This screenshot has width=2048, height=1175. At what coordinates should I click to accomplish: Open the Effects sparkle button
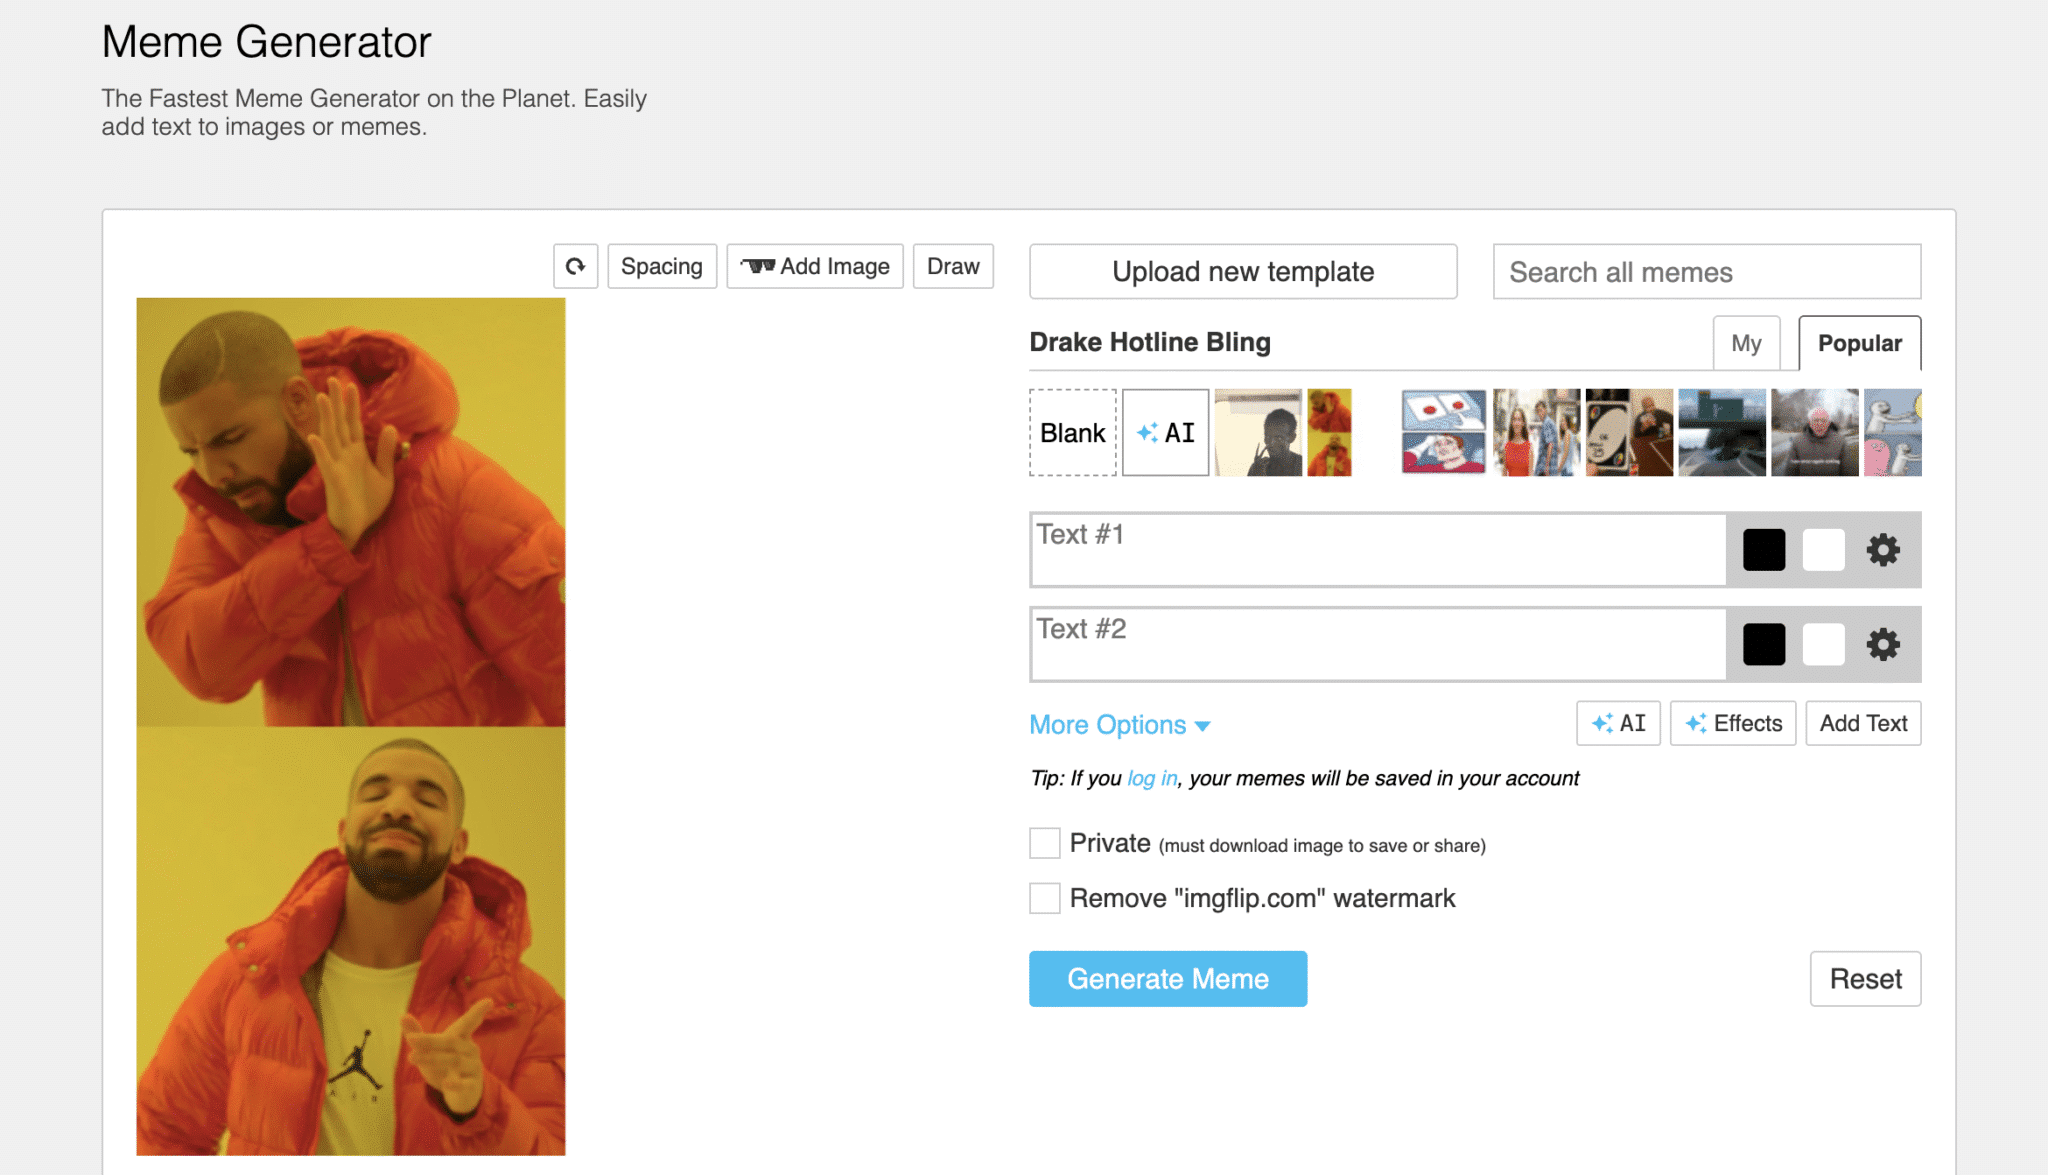pos(1732,723)
